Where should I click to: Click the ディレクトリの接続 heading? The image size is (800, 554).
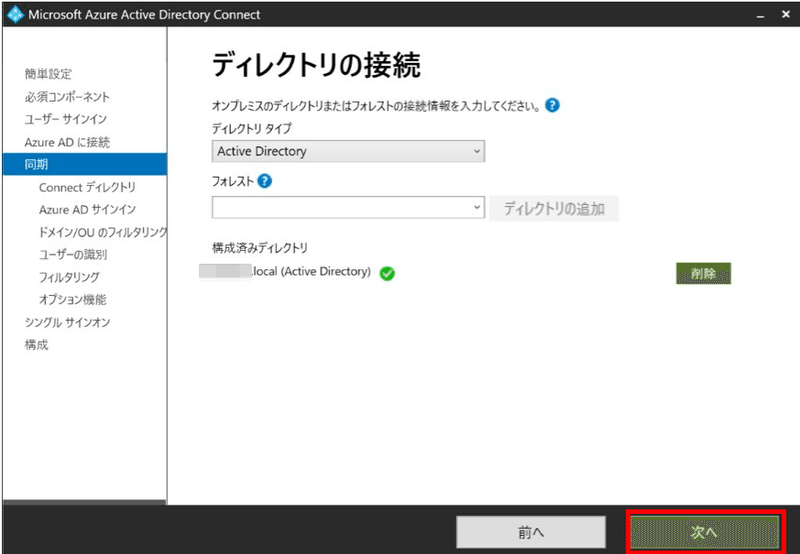click(316, 65)
